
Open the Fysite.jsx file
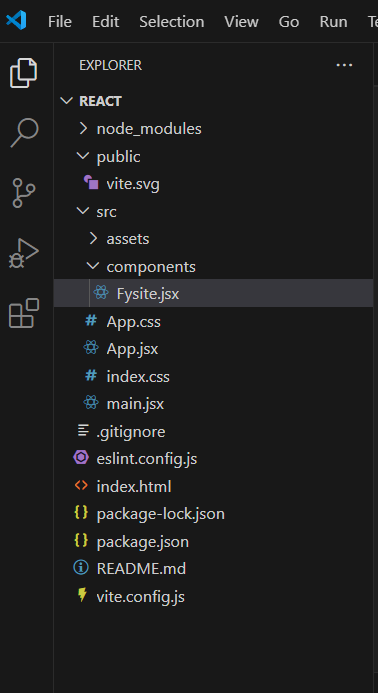tap(148, 294)
